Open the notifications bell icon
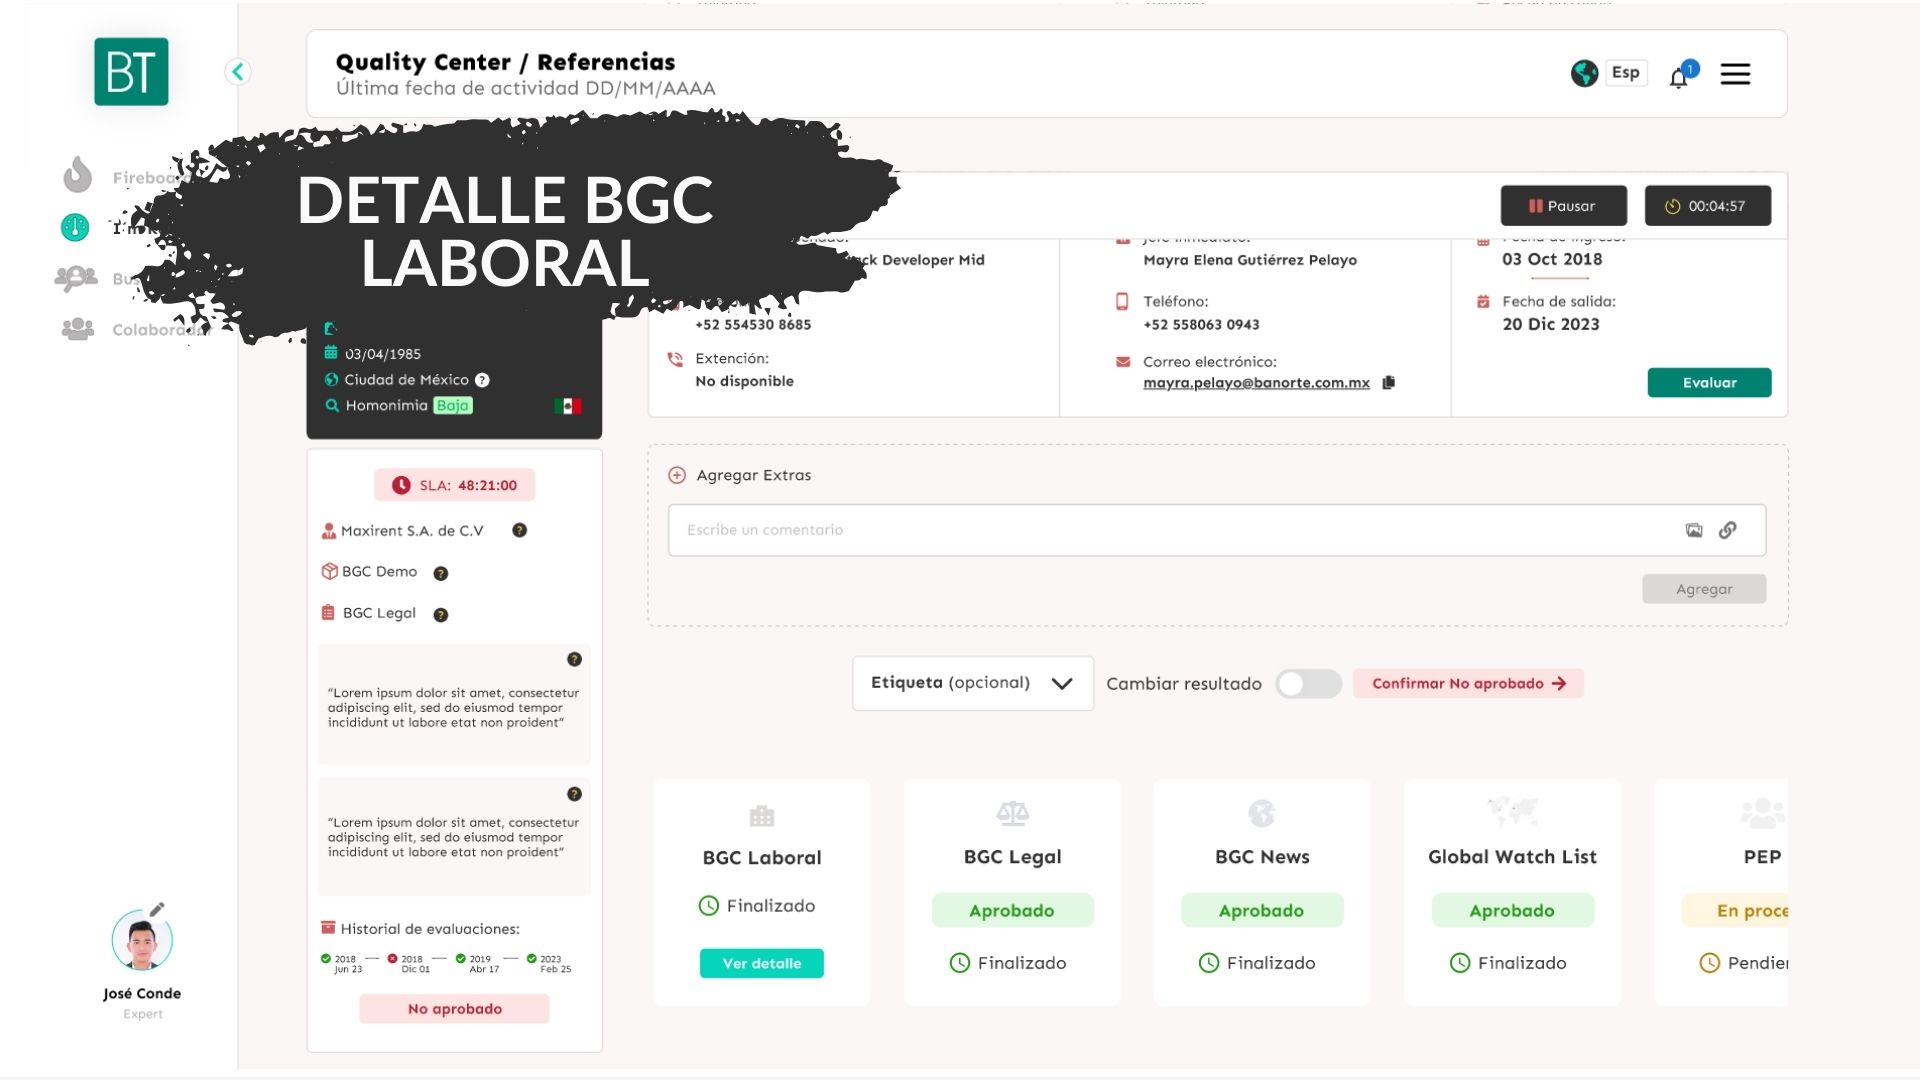Screen dimensions: 1920x1080 1679,78
